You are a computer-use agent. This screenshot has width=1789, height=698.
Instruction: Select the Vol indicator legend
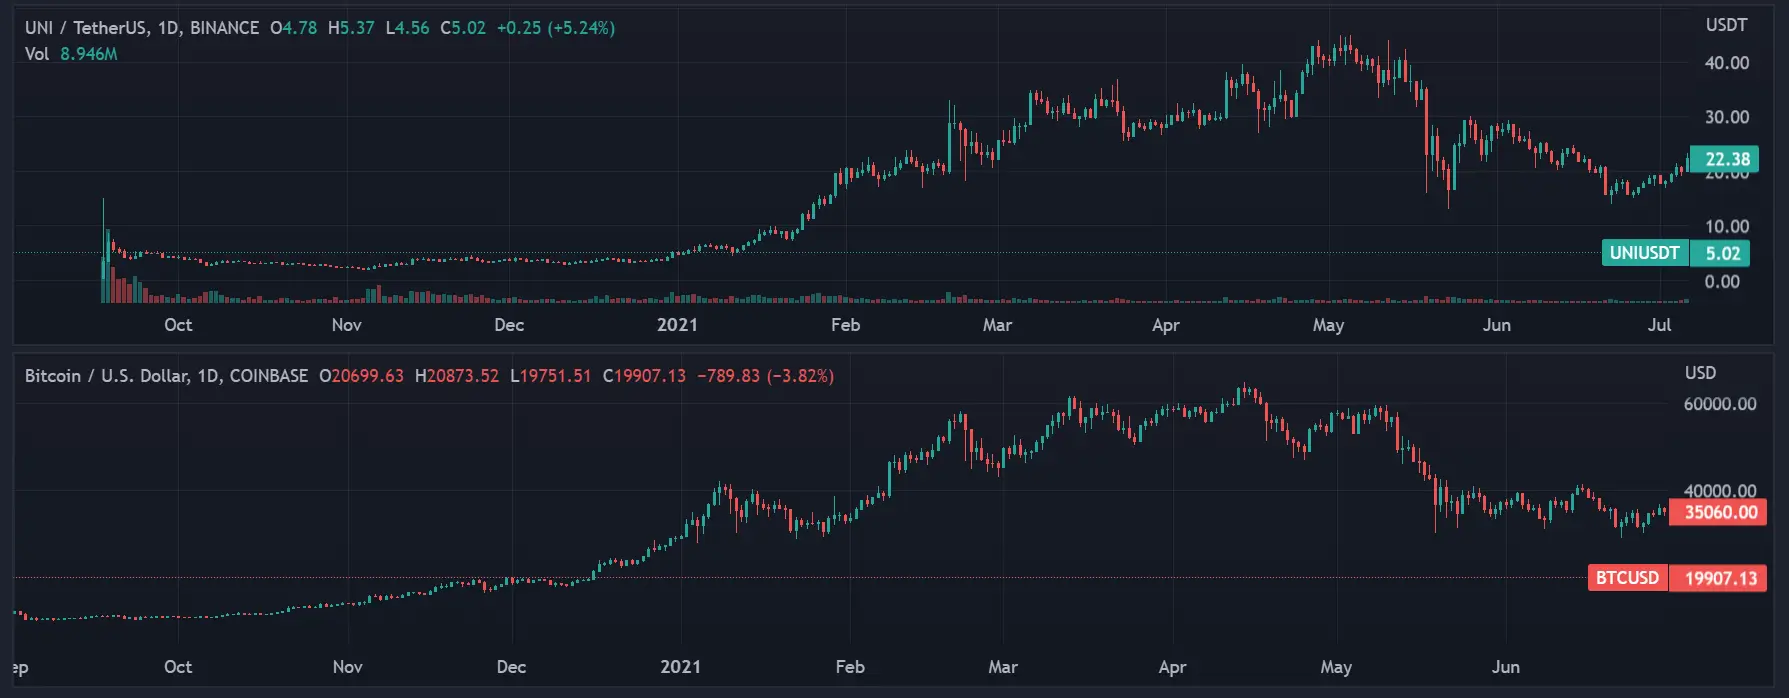(37, 54)
